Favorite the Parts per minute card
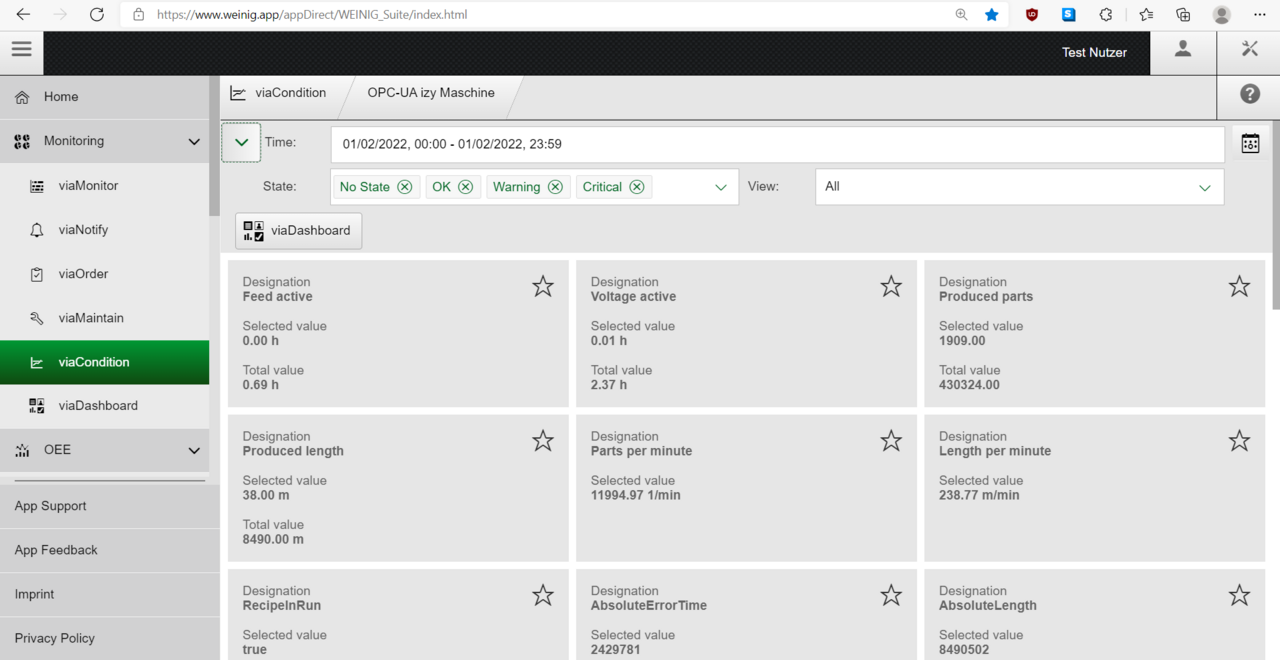This screenshot has width=1280, height=660. click(x=891, y=441)
